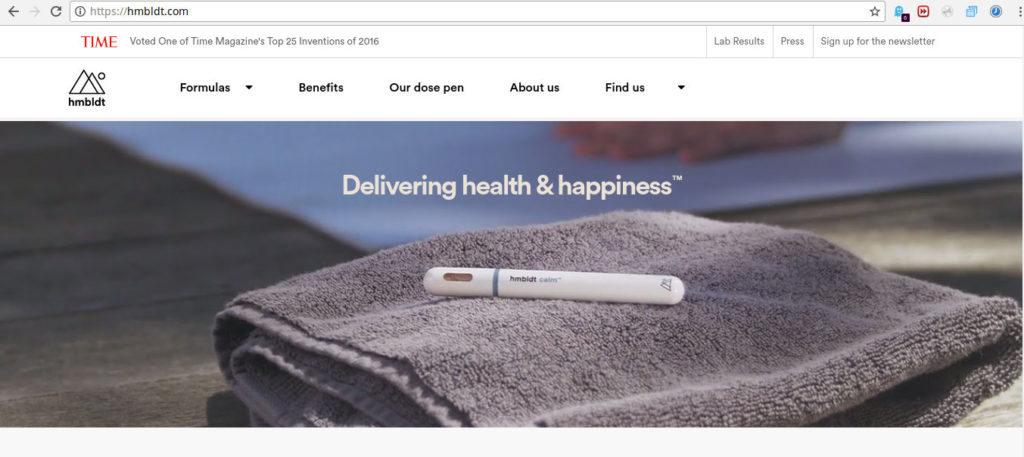The image size is (1024, 457).
Task: Focus the address bar showing hmbldt.com
Action: [x=477, y=11]
